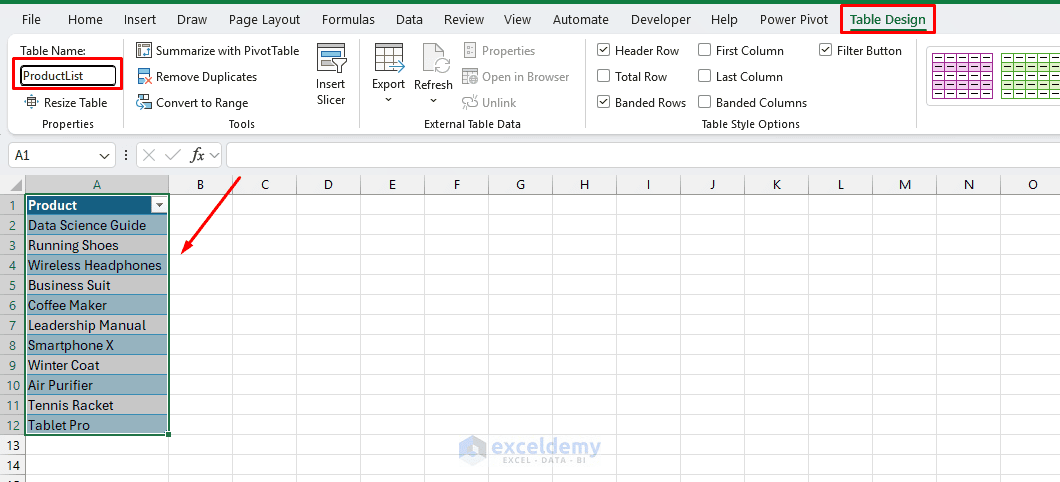This screenshot has height=482, width=1060.
Task: Open the Table Design tab
Action: click(888, 20)
